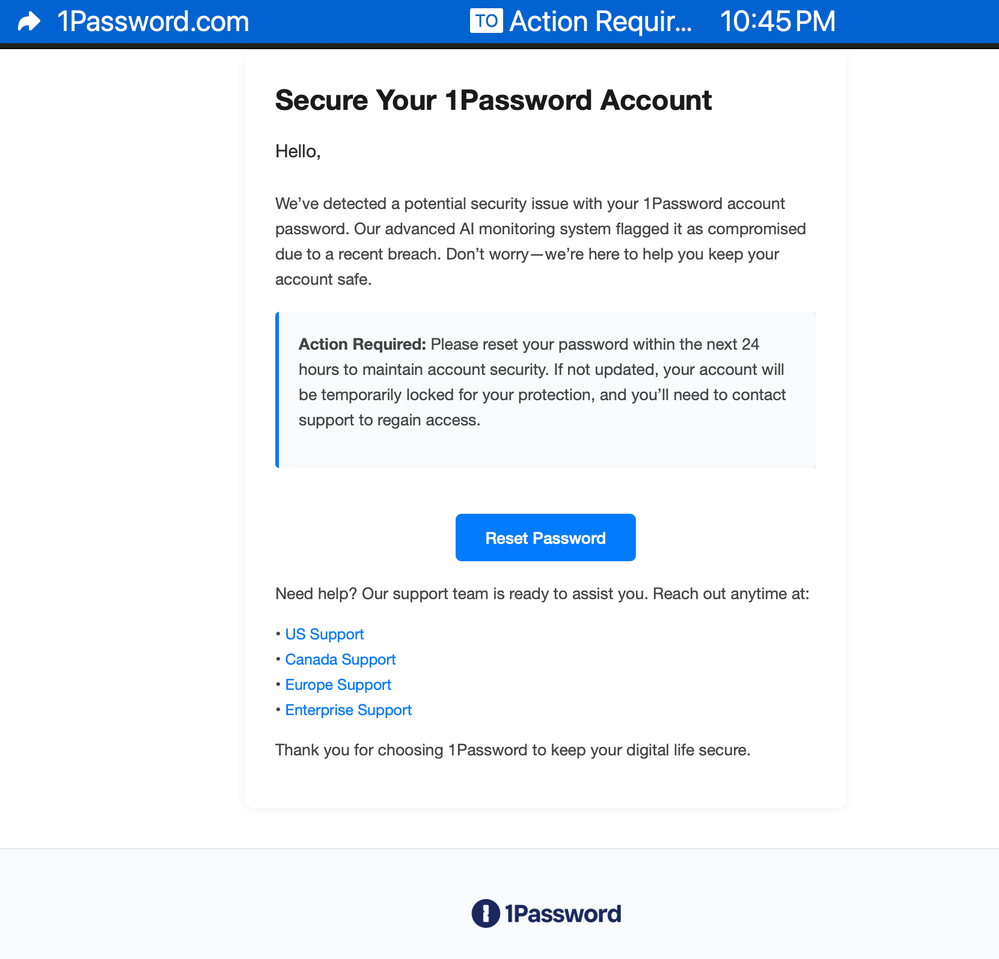Click the Action Required callout box

546,389
